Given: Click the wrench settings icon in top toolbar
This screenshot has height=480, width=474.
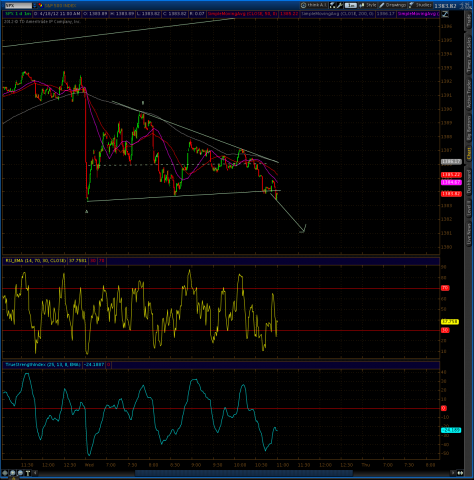Looking at the screenshot, I should click(x=340, y=5).
